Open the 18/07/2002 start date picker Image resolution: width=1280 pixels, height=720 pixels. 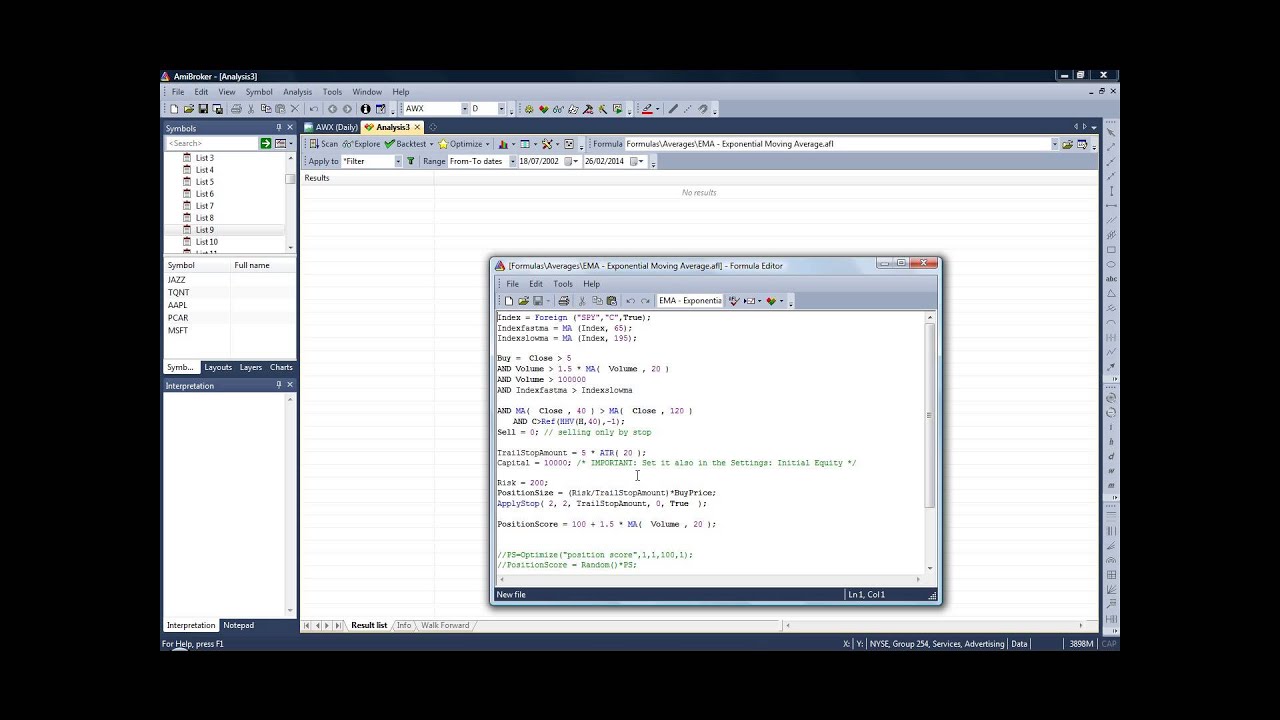coord(572,161)
